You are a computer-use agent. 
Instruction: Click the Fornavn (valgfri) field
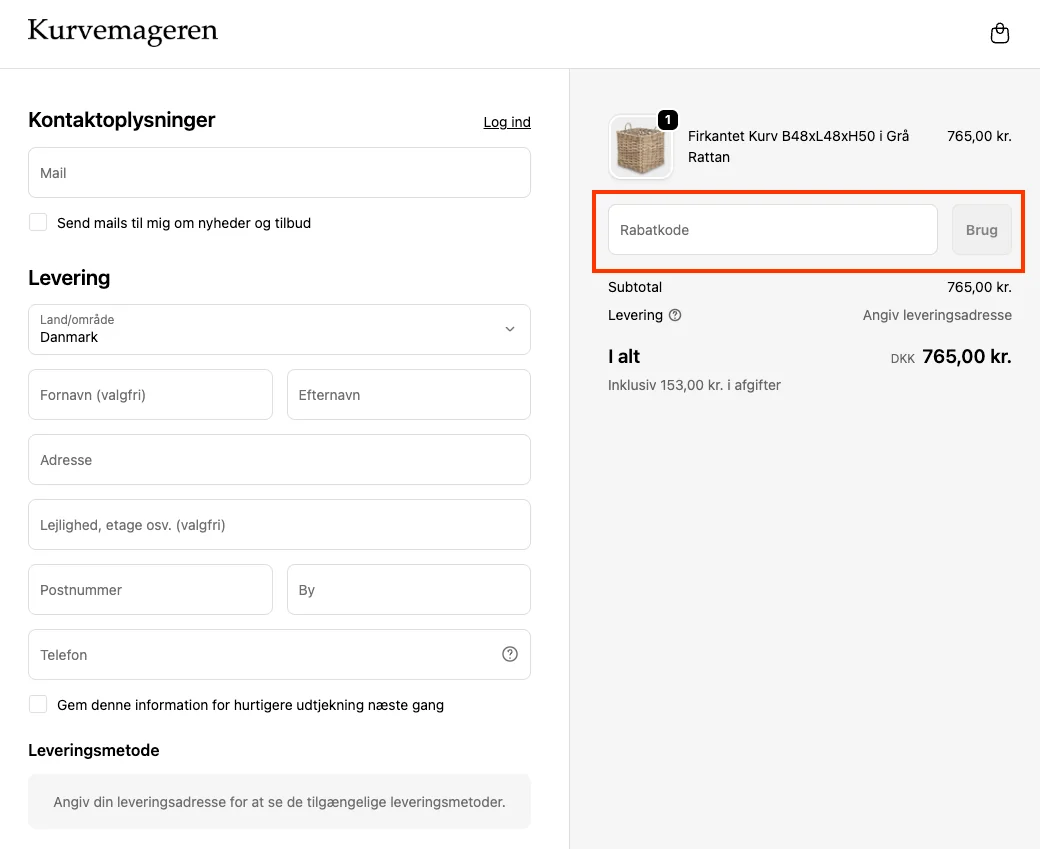click(150, 394)
